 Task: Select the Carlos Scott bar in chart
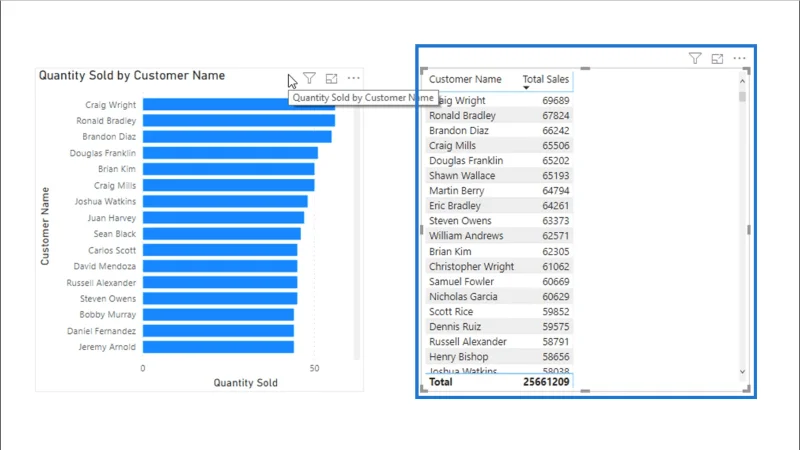220,250
